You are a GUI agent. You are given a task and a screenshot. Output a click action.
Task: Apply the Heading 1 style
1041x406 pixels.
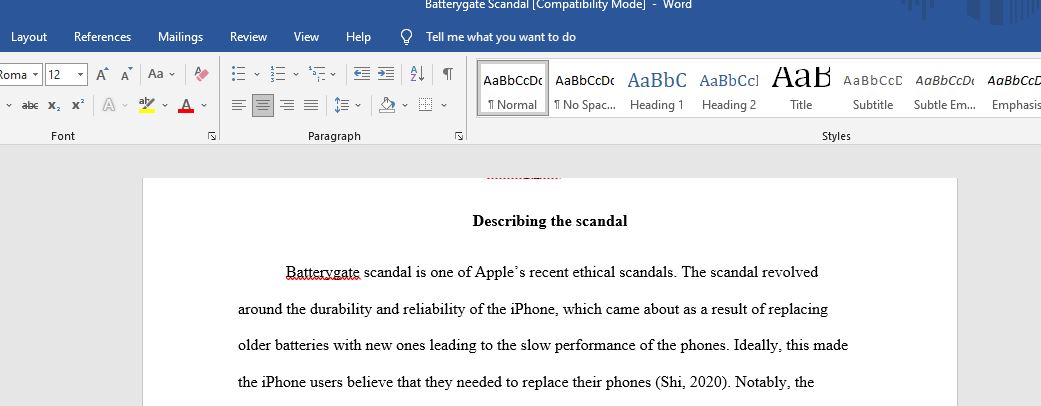coord(657,89)
